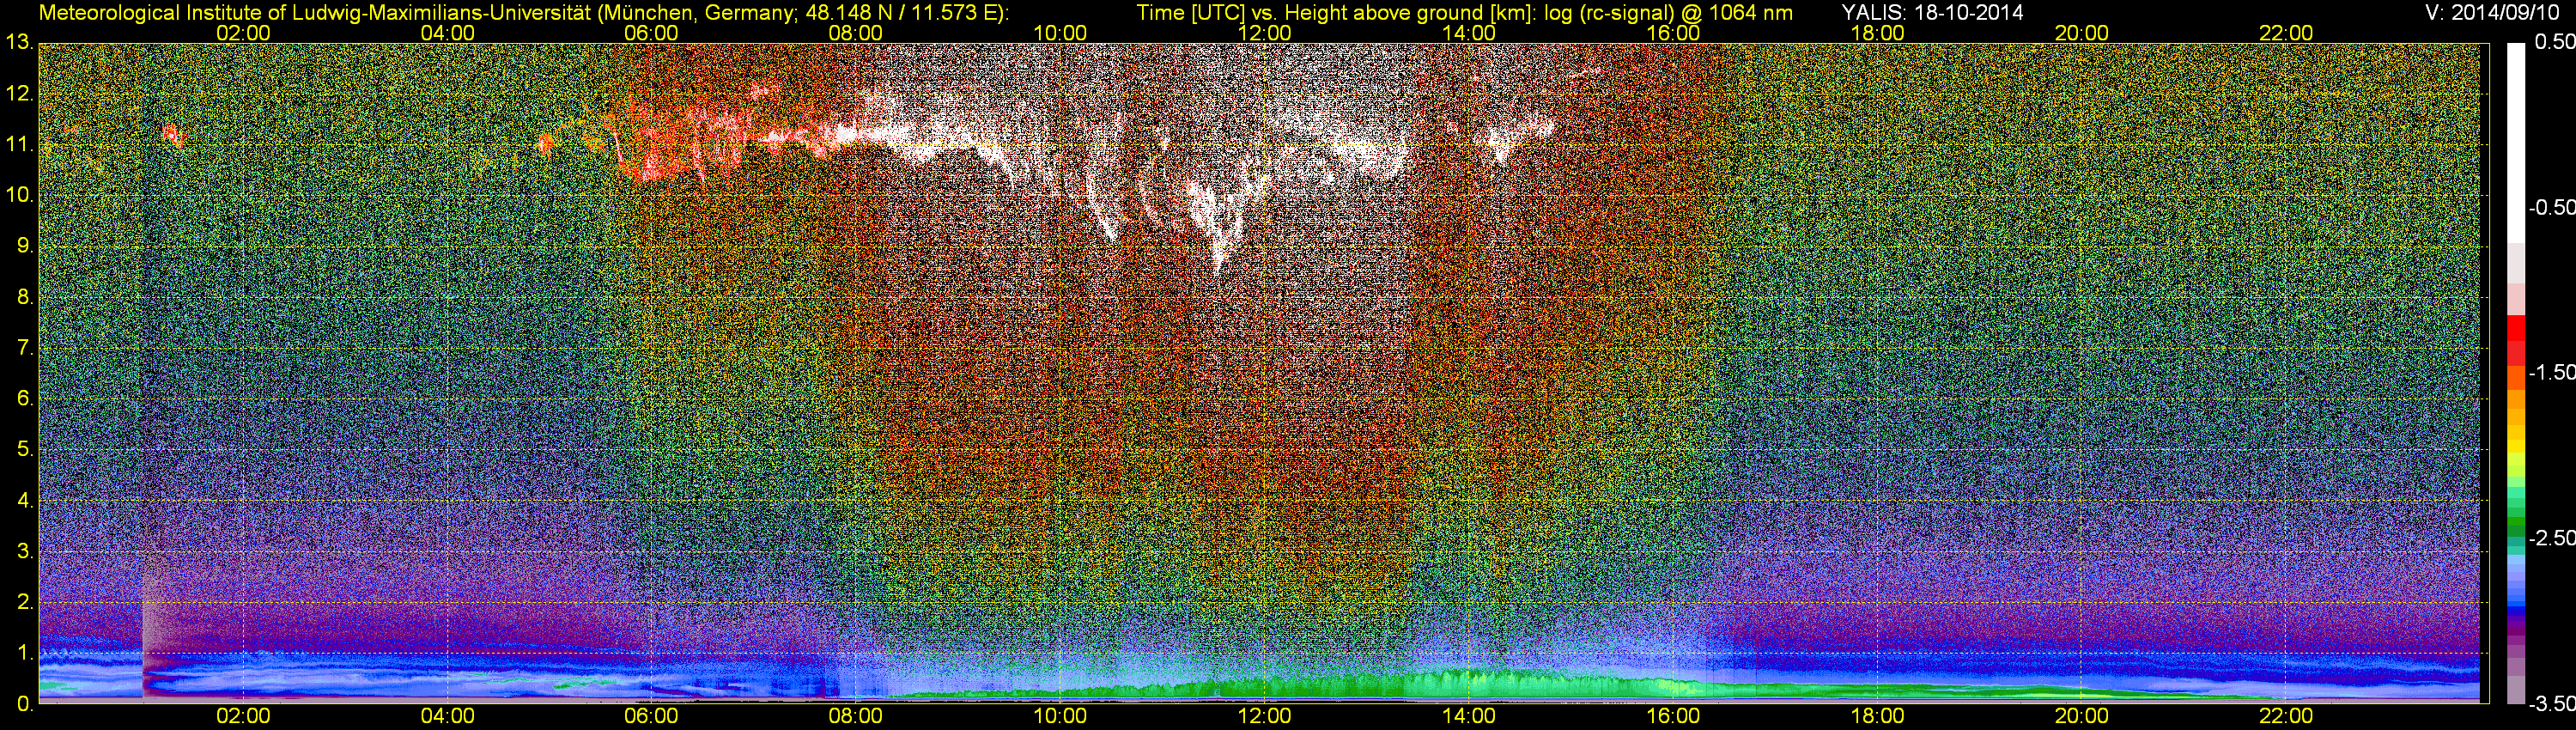2576x730 pixels.
Task: Click the -1.50 value on the colorbar scale
Action: 2550,373
